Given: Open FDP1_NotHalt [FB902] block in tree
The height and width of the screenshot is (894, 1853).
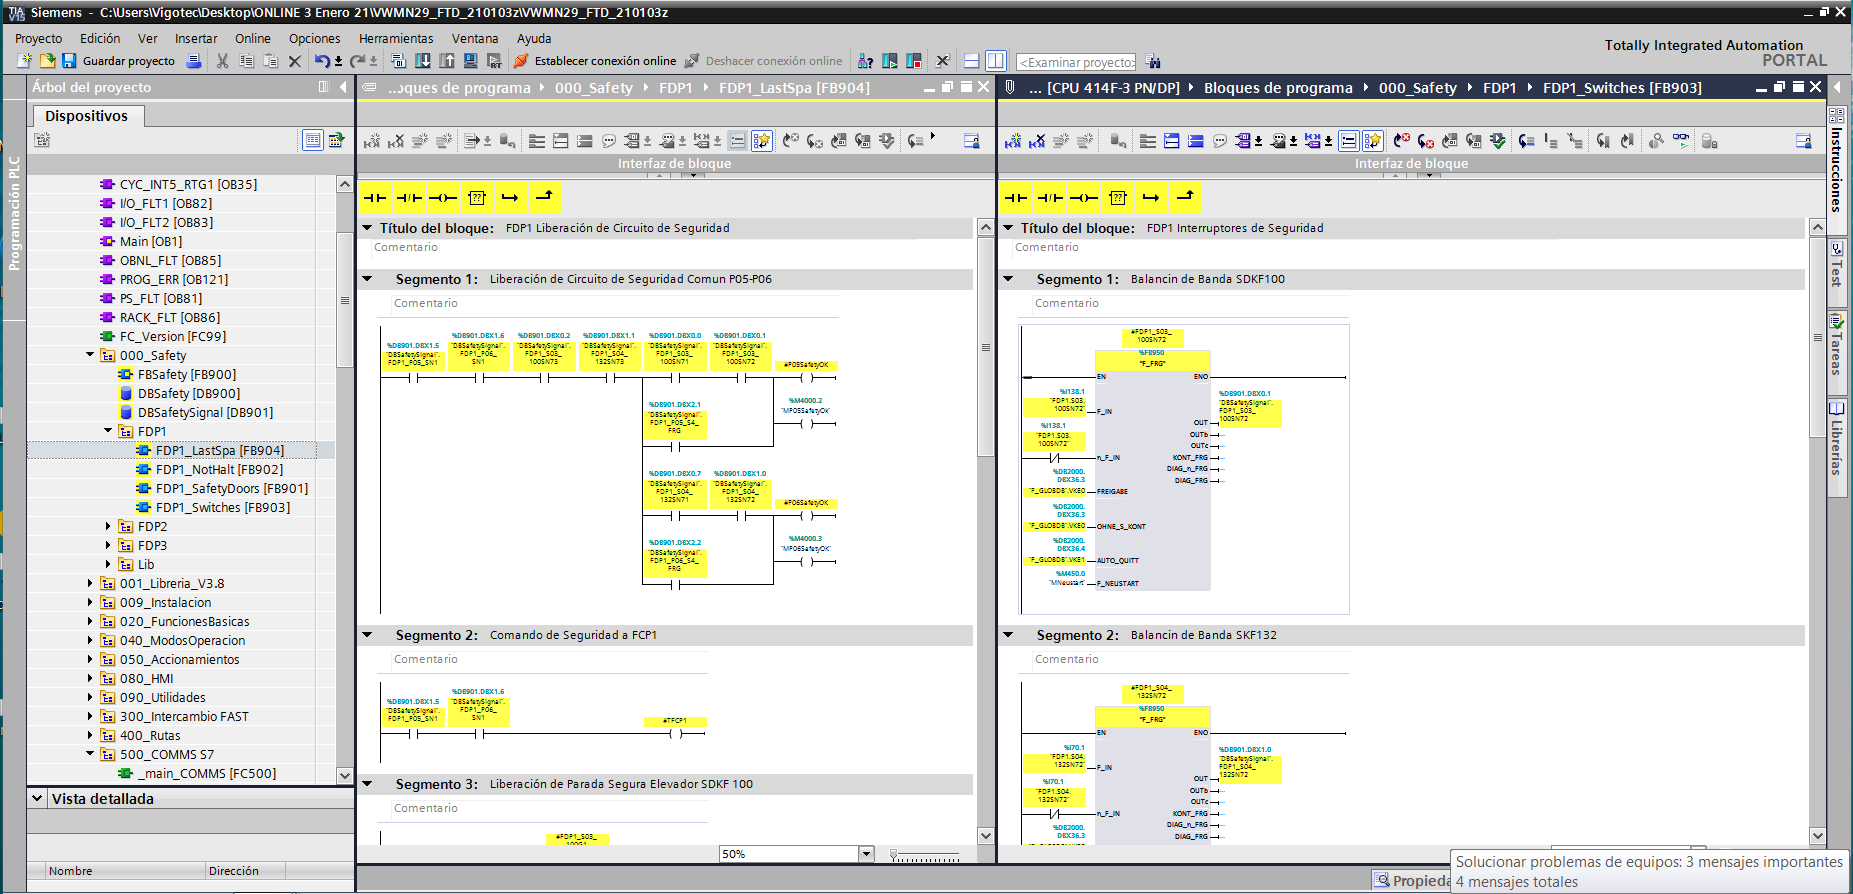Looking at the screenshot, I should click(x=218, y=469).
